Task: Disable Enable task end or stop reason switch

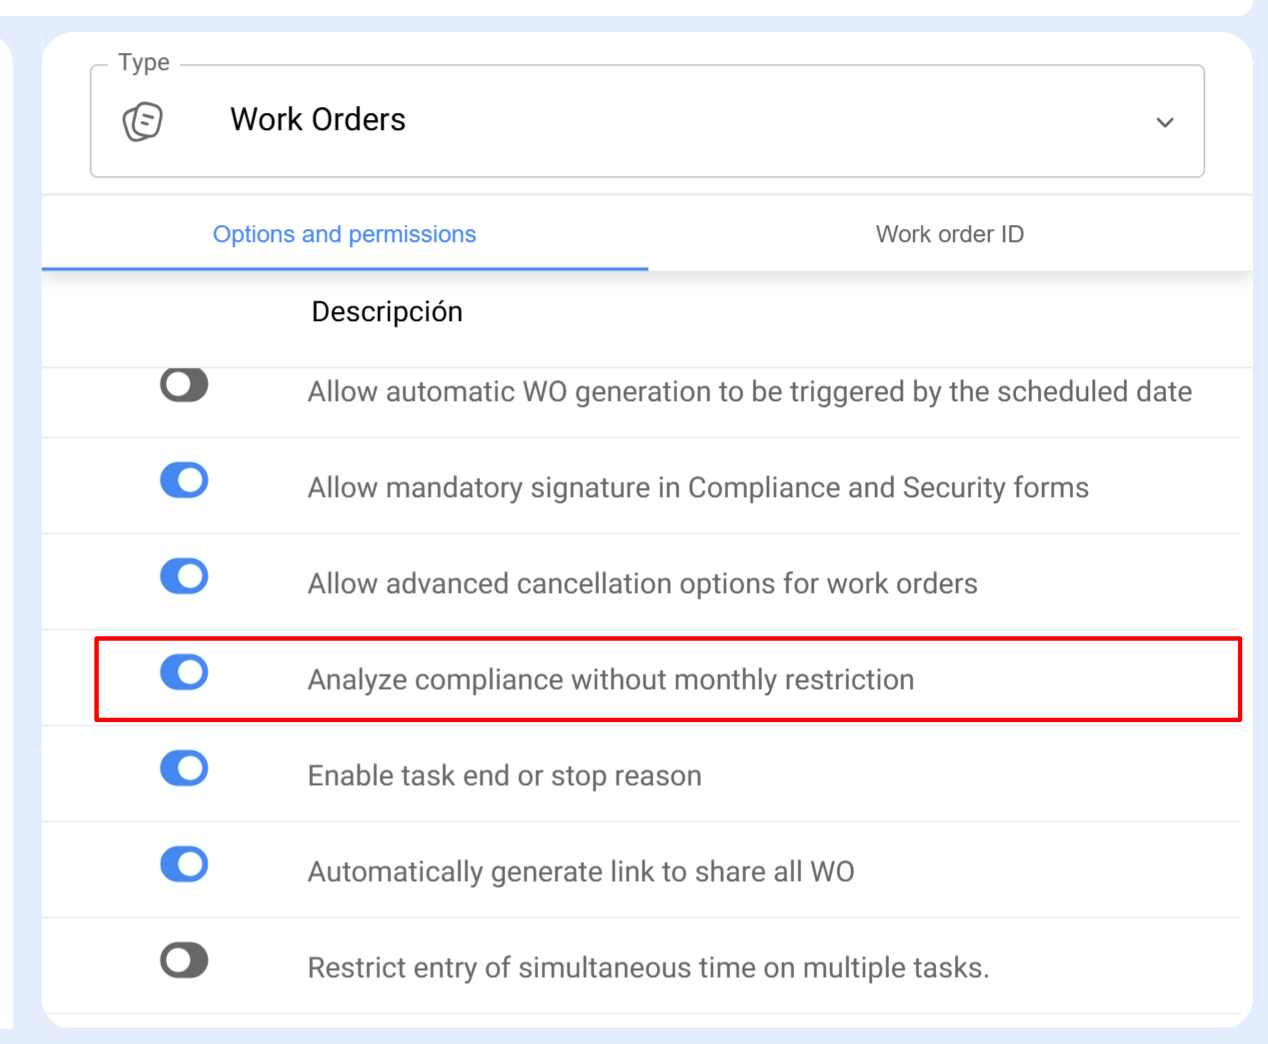Action: coord(184,769)
